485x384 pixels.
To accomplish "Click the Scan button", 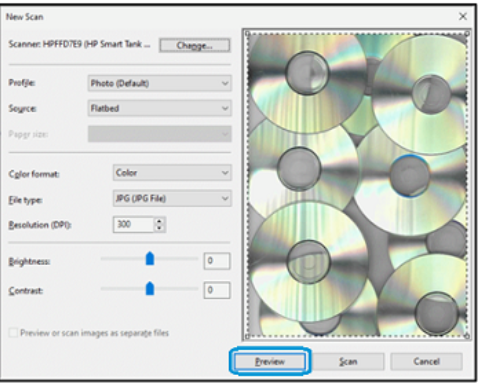I will coord(348,362).
